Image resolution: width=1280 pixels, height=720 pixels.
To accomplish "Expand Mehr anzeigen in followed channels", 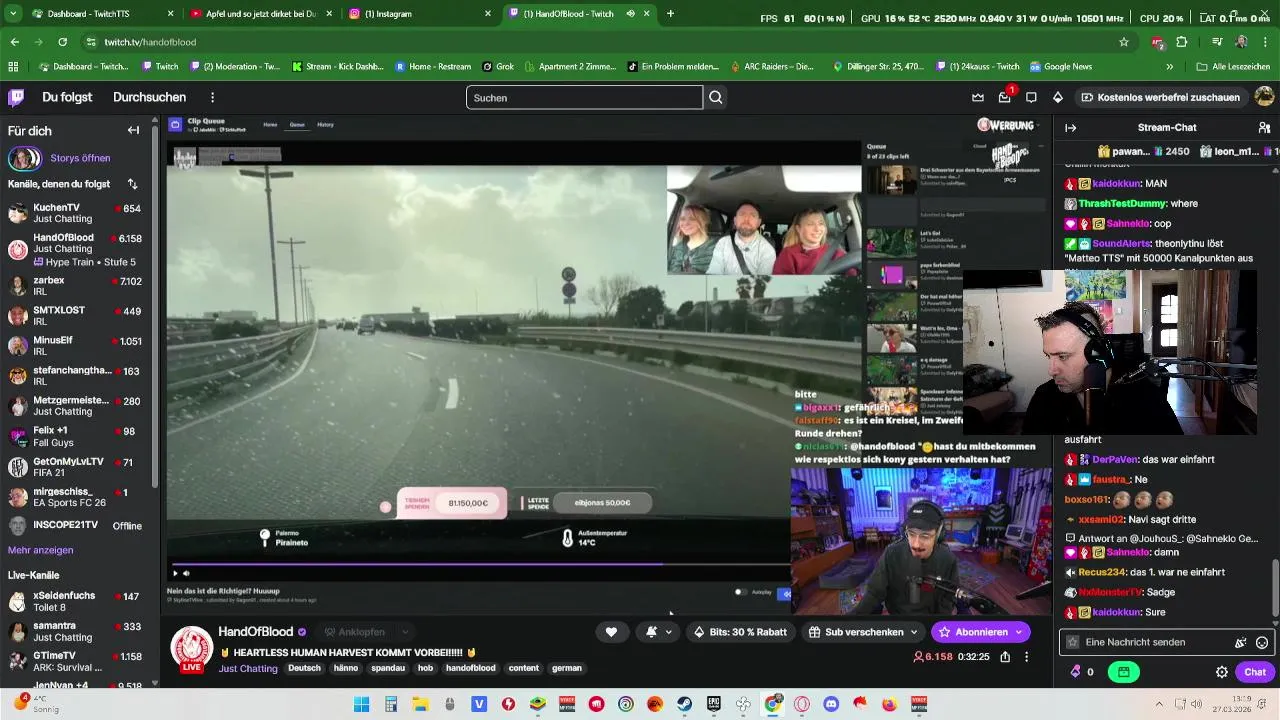I will tap(40, 550).
